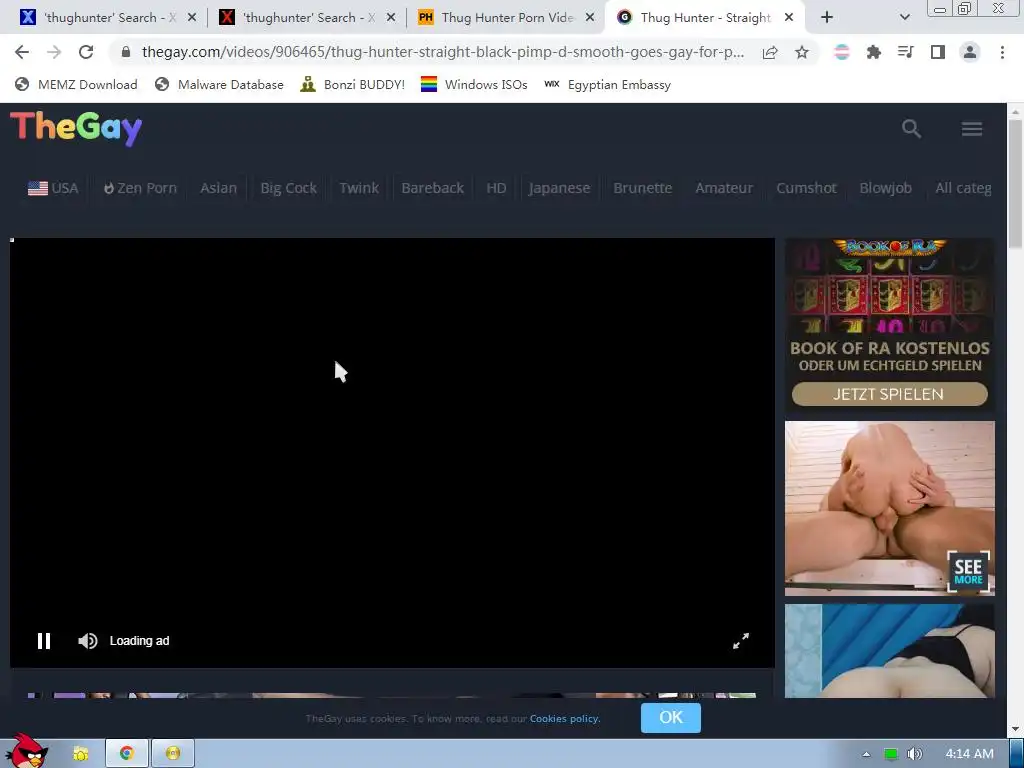Click the green tray network icon
Screen dimensions: 1024x768
[x=891, y=754]
